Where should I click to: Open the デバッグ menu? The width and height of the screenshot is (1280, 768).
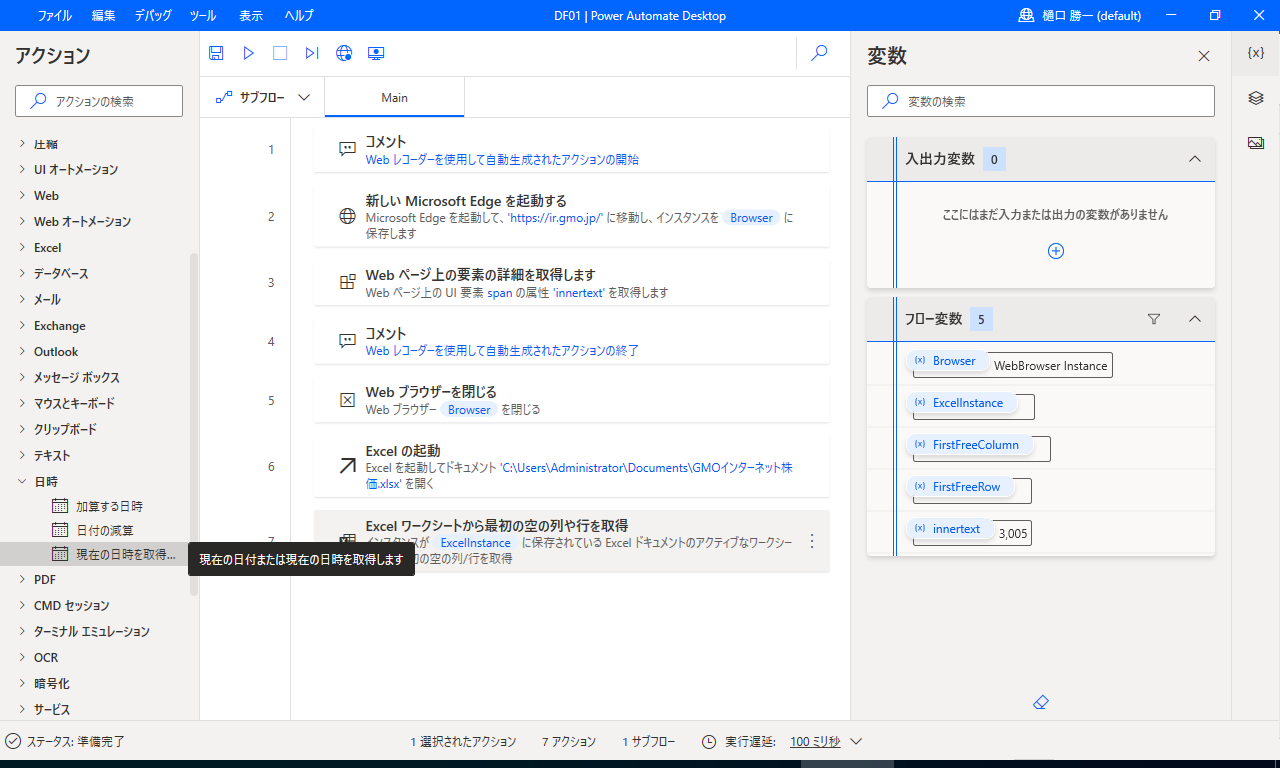click(152, 16)
